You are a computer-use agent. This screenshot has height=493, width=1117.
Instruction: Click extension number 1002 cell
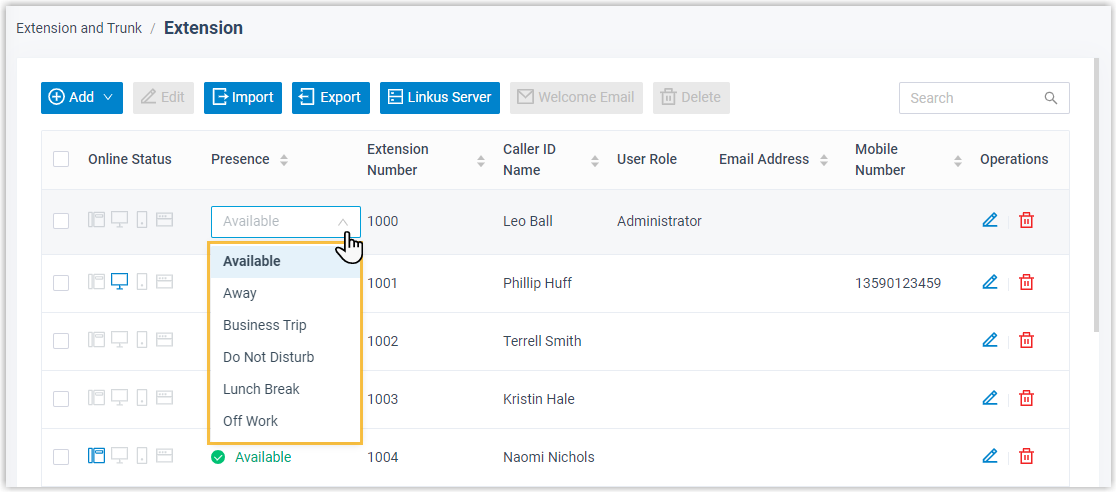(x=383, y=341)
